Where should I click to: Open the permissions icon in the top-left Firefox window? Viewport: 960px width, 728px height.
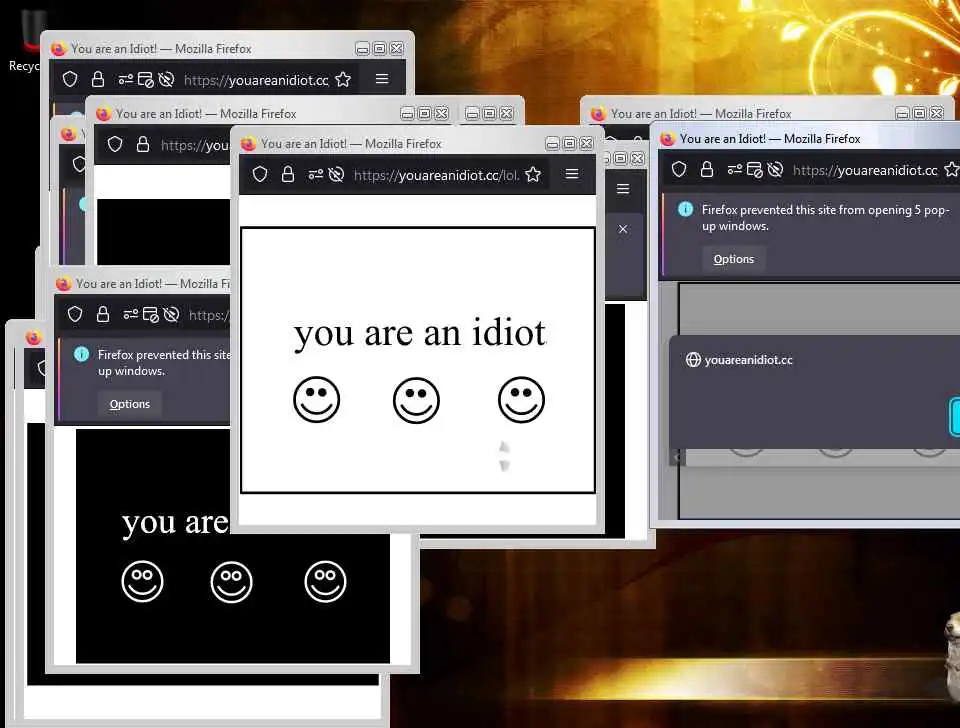126,80
